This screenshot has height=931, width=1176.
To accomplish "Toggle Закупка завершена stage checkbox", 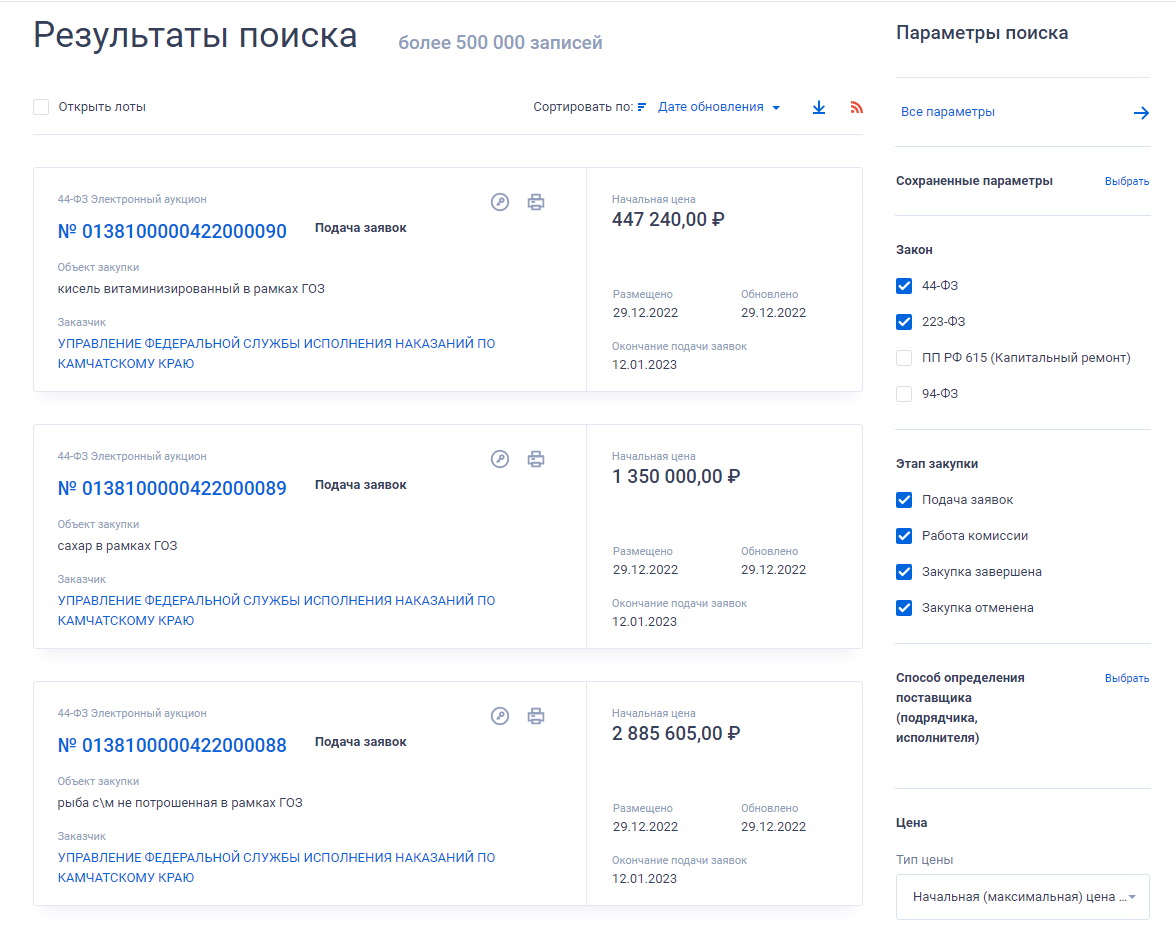I will pos(904,572).
